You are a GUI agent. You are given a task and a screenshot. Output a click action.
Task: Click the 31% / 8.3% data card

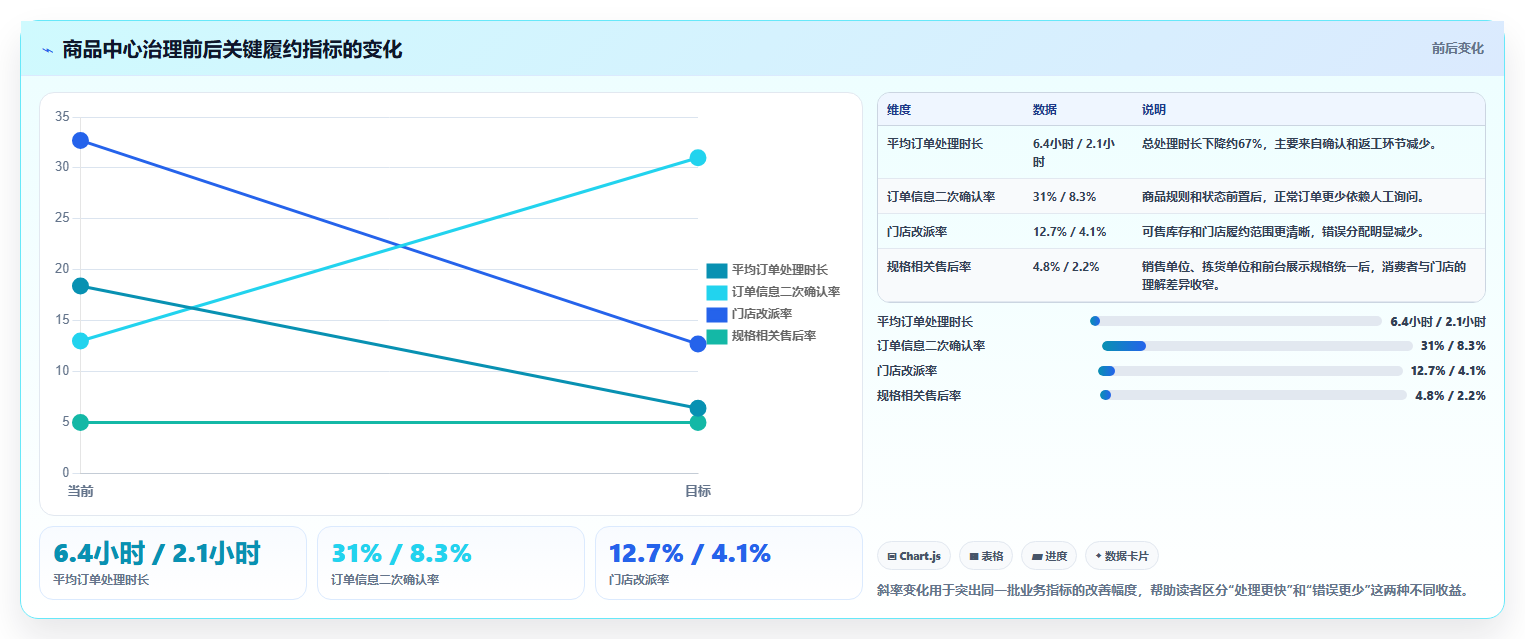click(451, 563)
